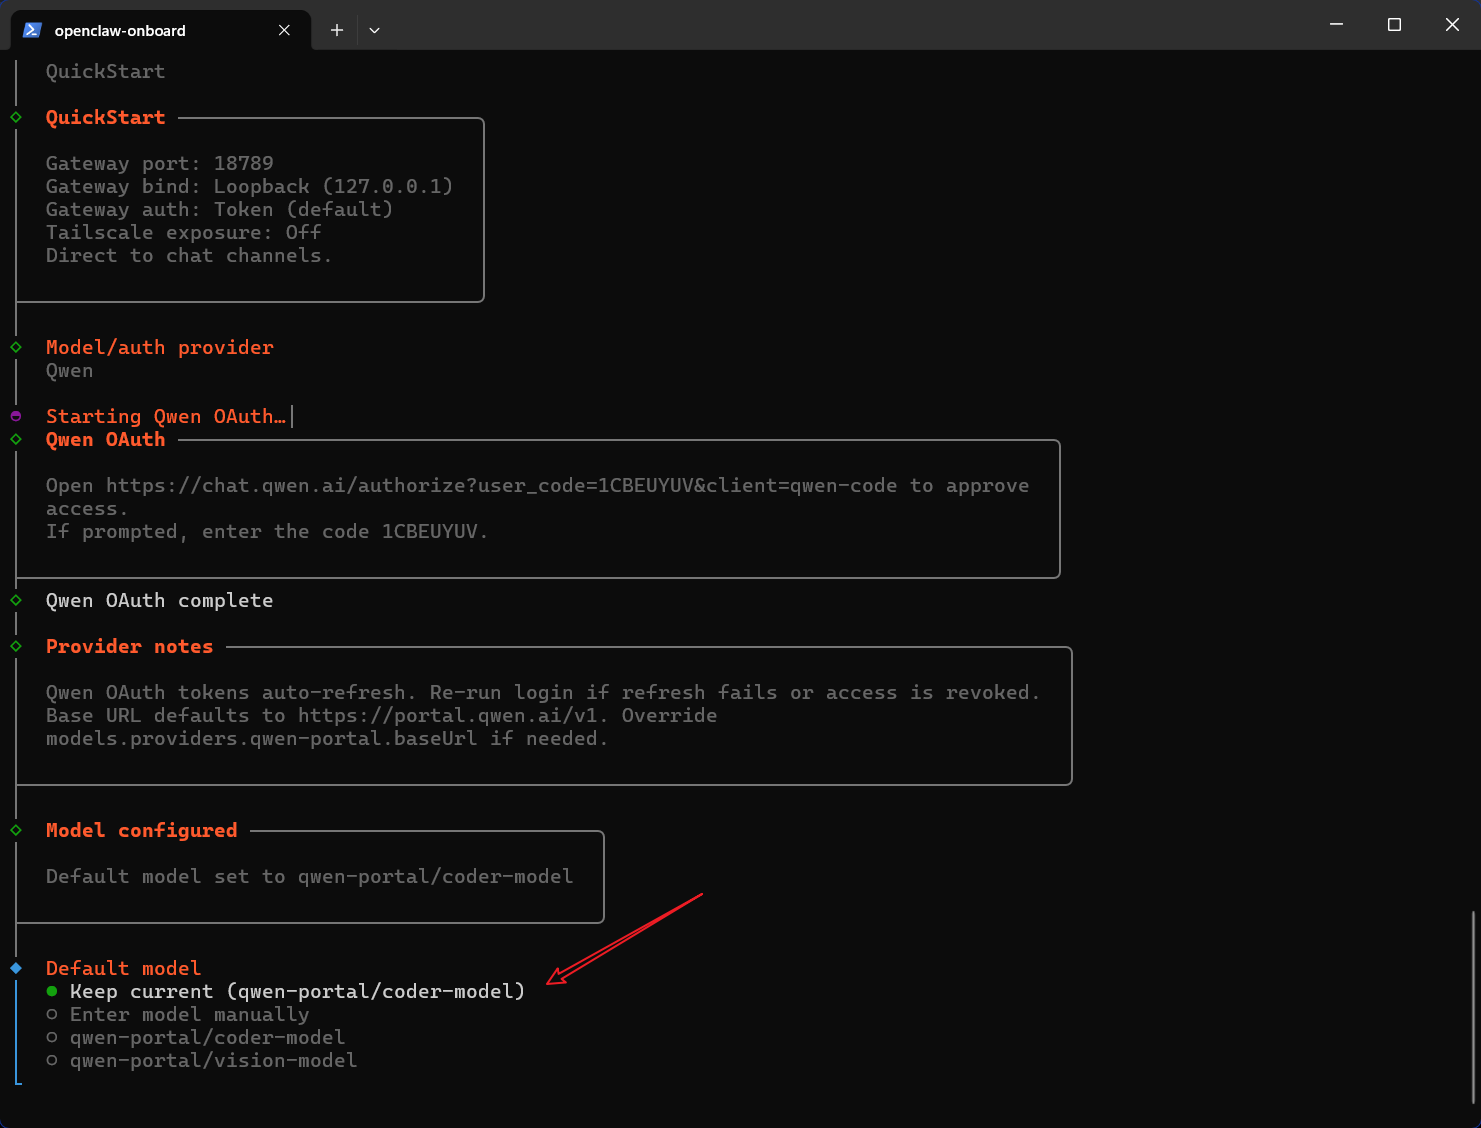
Task: Click the green diamond beside Model/auth provider
Action: pyautogui.click(x=16, y=347)
